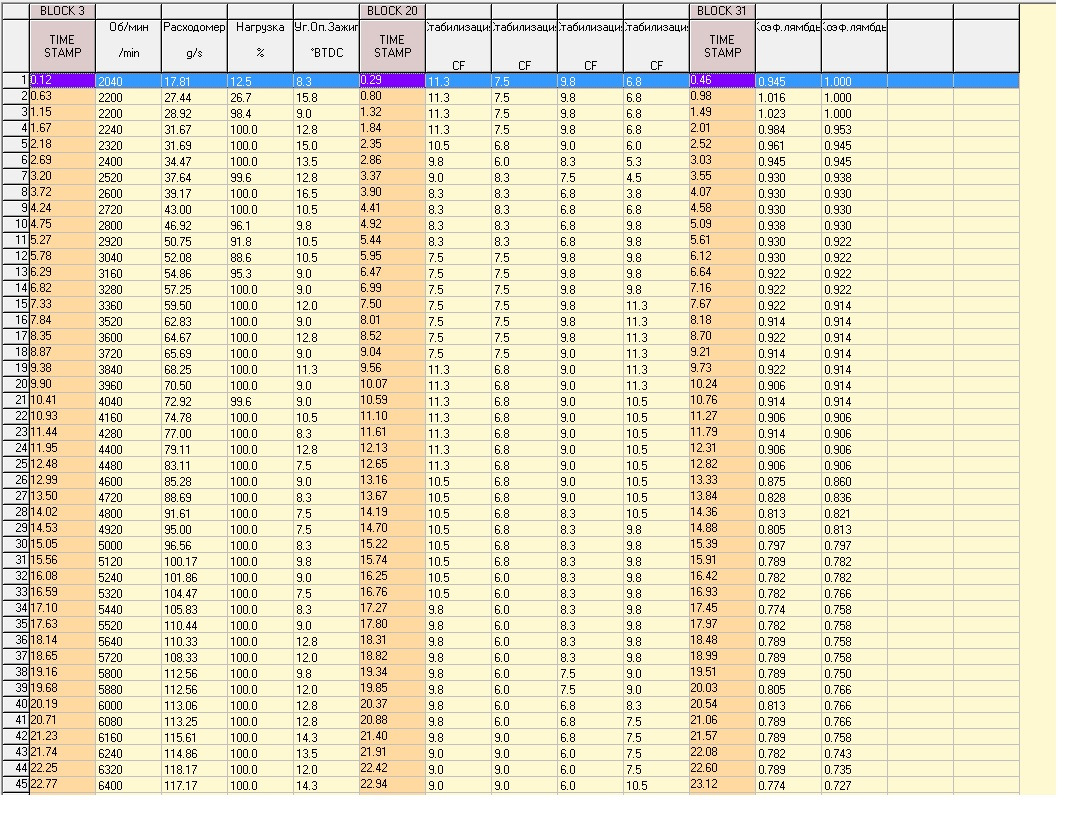Click TIME STAMP header under BLOCK 31
Screen dimensions: 1079x820
722,45
